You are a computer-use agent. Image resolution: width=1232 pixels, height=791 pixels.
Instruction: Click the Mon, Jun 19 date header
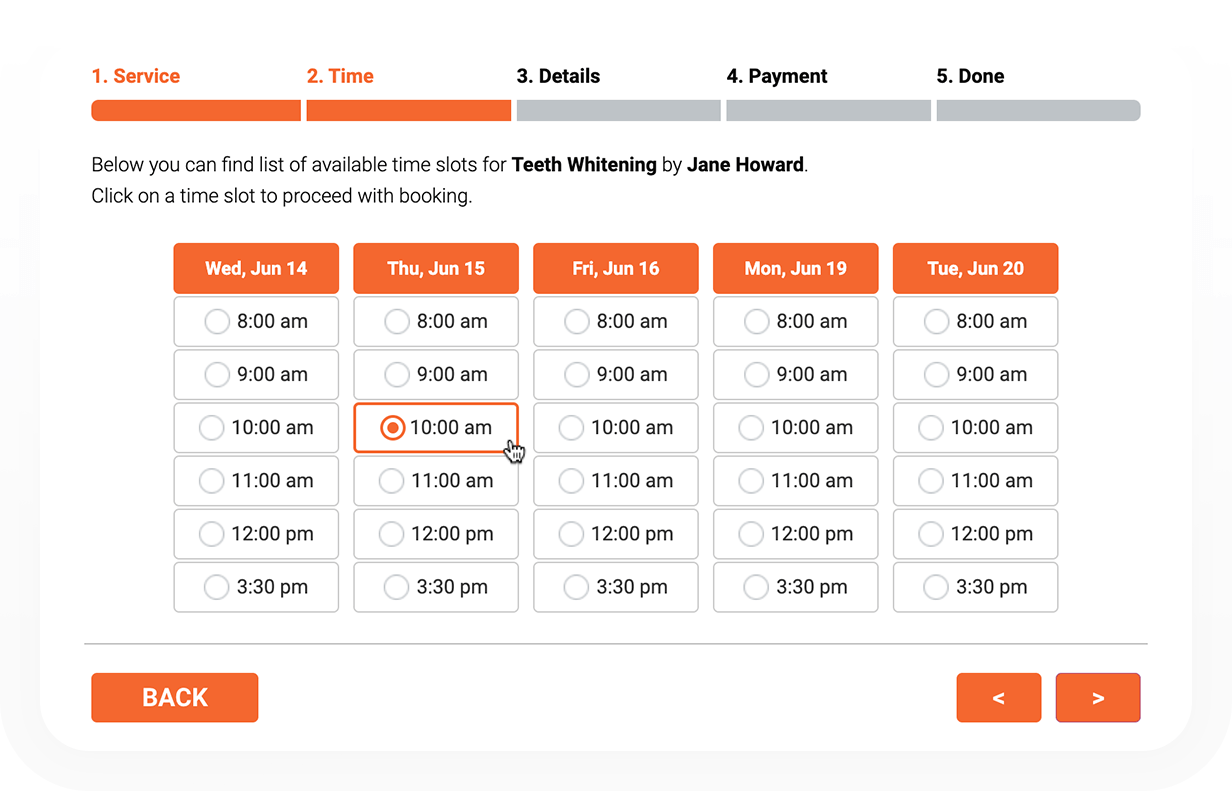click(796, 268)
